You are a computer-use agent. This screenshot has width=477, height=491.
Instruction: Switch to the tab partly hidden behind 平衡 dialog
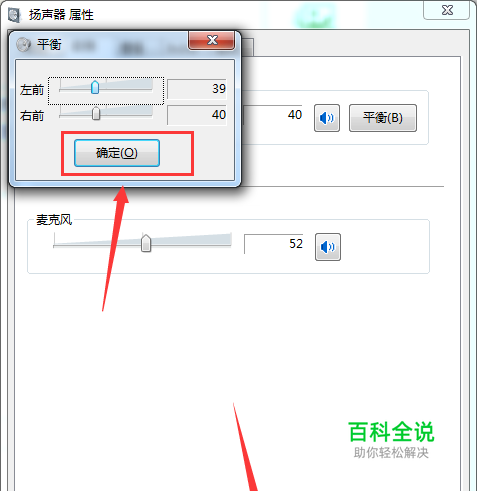247,47
